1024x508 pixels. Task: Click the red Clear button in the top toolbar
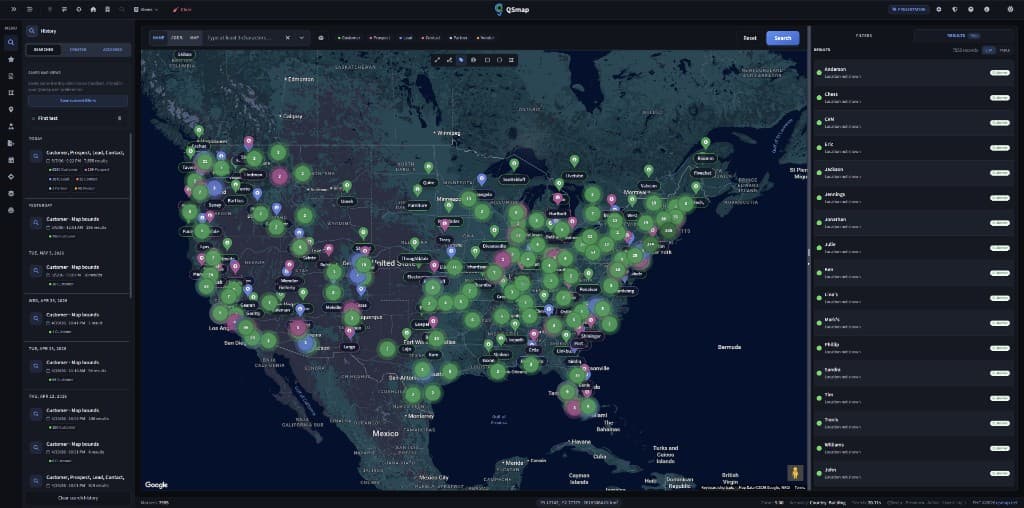point(182,10)
